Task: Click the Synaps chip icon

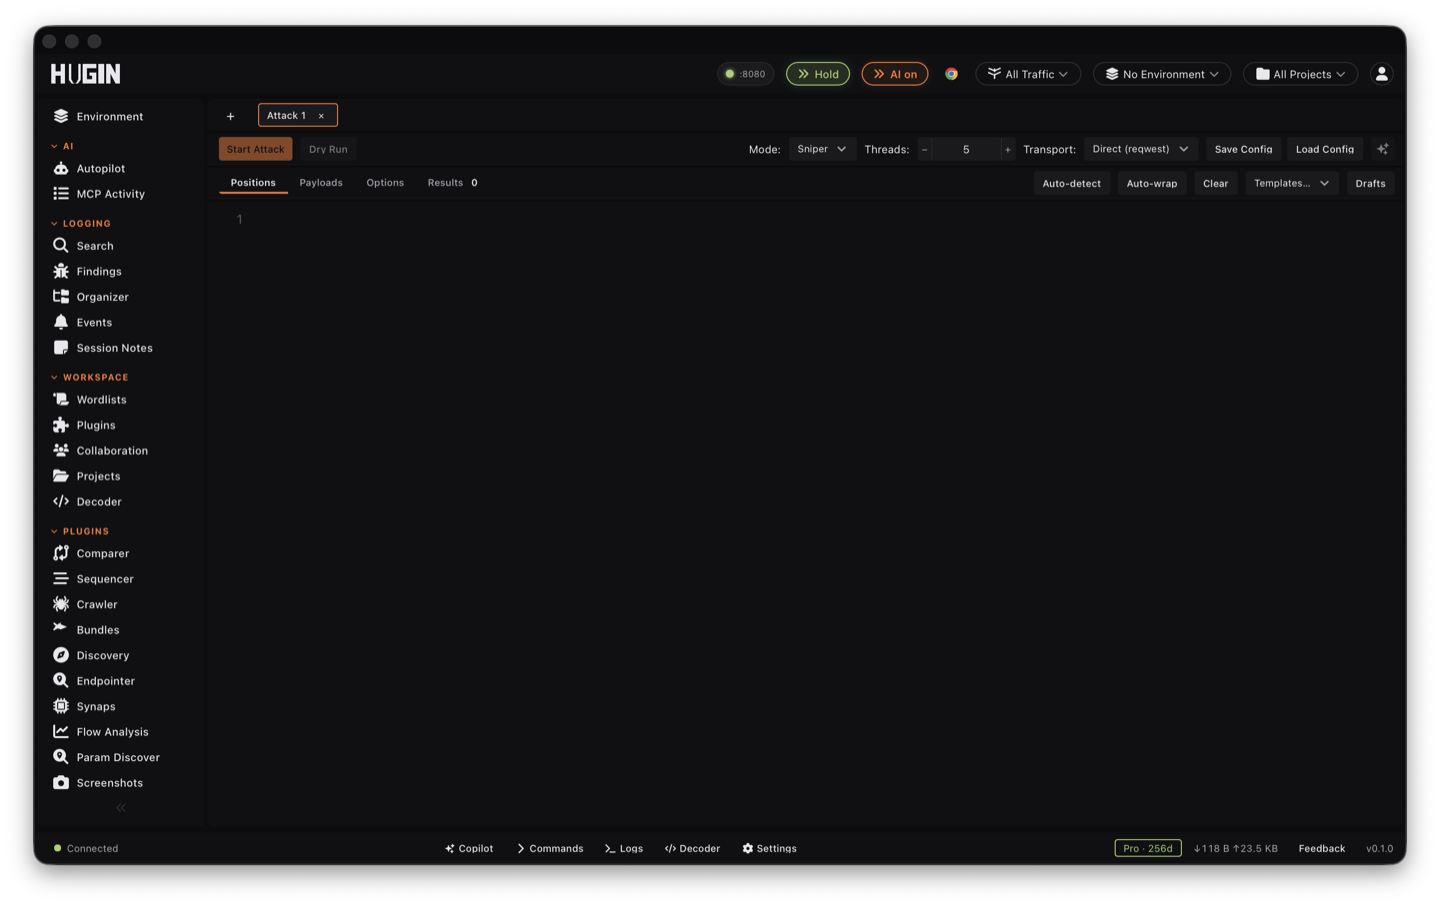Action: (x=61, y=706)
